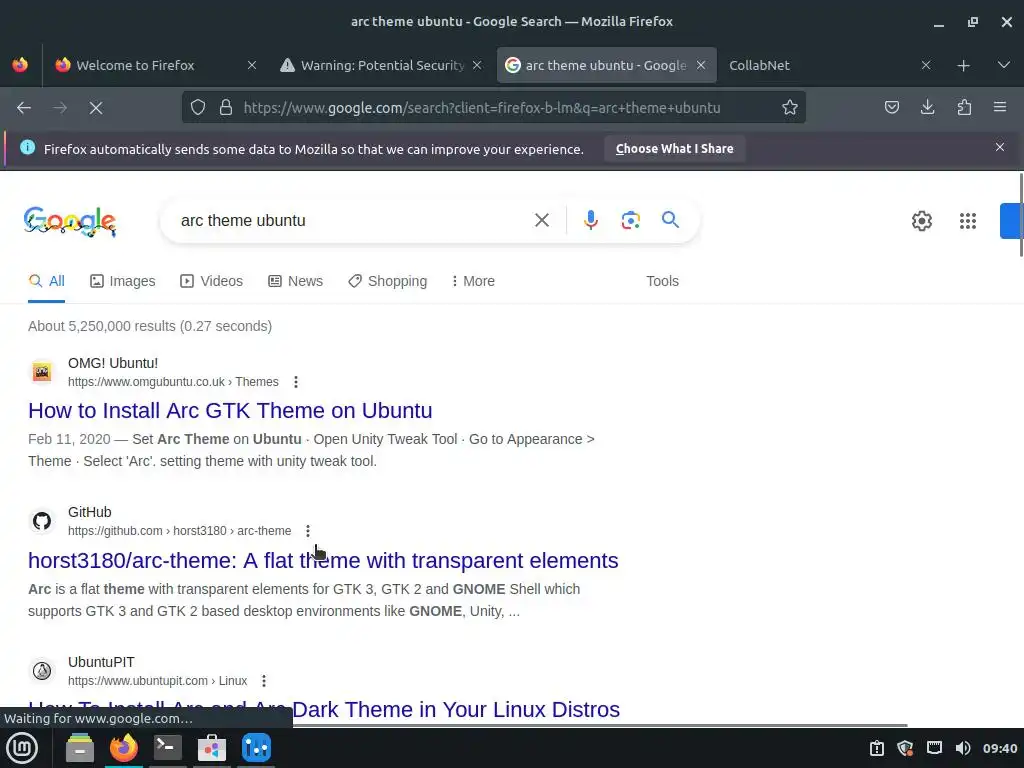Submit search with the magnifier icon

[x=670, y=219]
